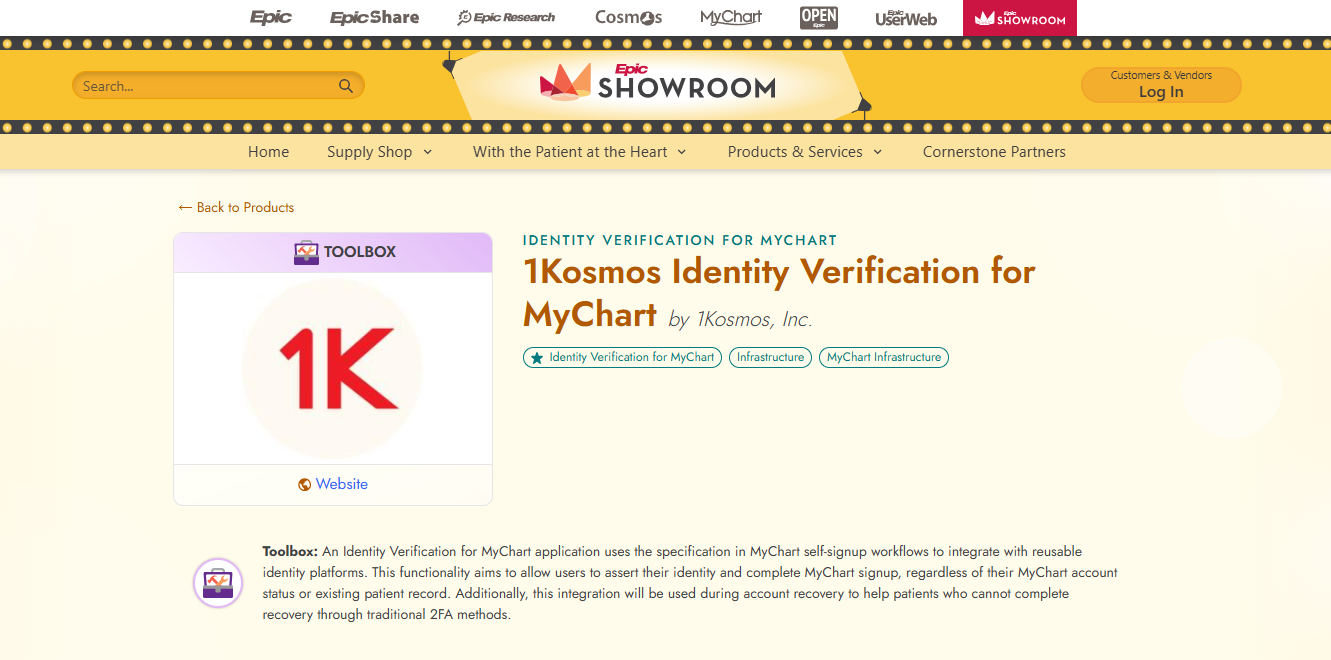Click the bold 'Toolbox:' description label
The width and height of the screenshot is (1331, 660).
pos(290,551)
